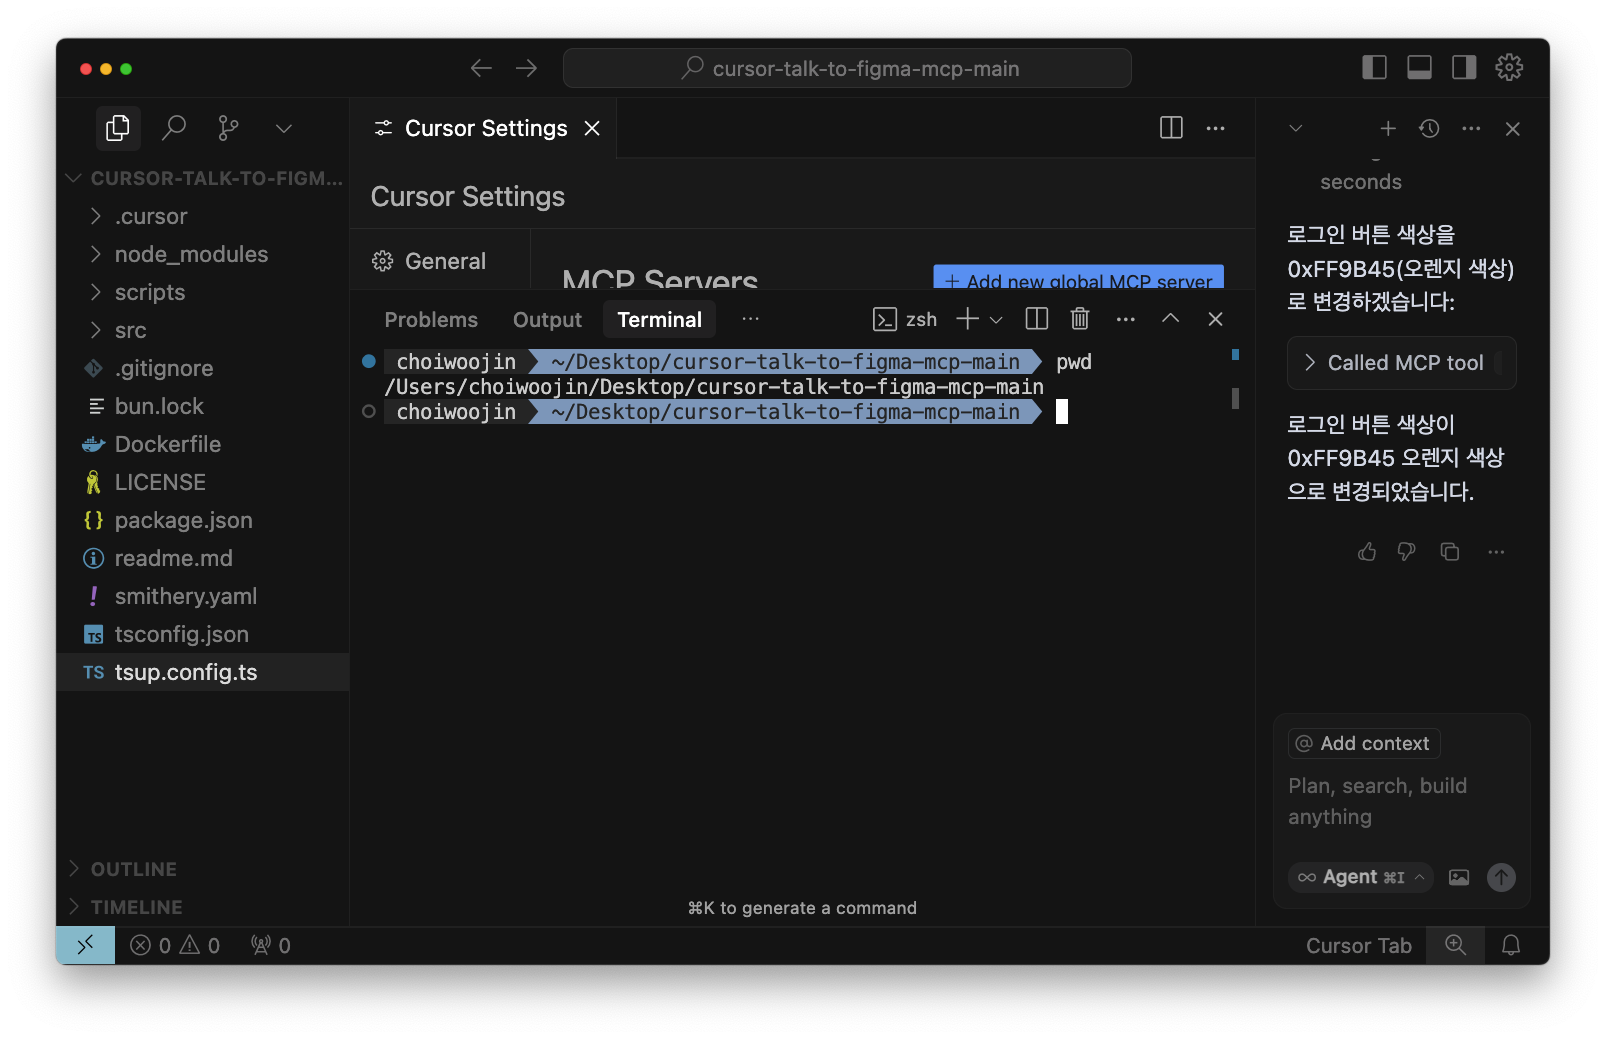Open the Source Control view icon
The image size is (1606, 1039).
229,128
